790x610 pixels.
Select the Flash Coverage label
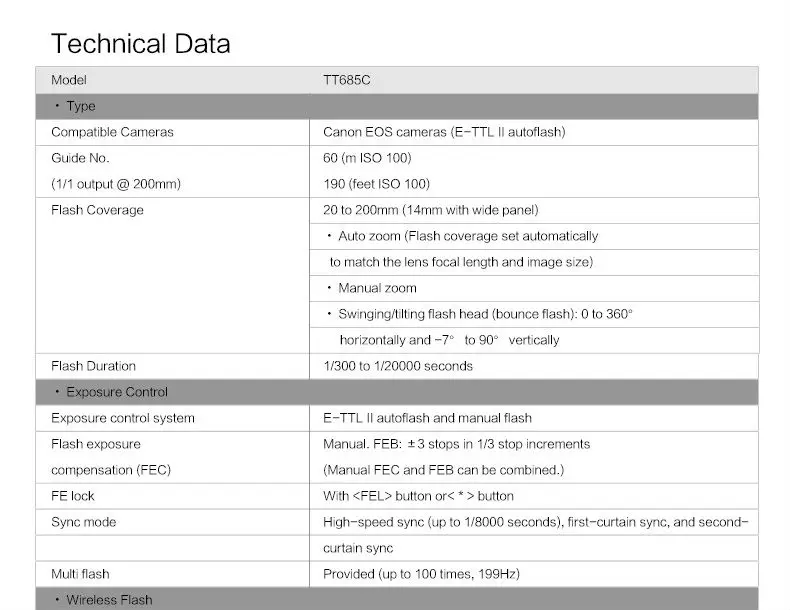coord(97,210)
